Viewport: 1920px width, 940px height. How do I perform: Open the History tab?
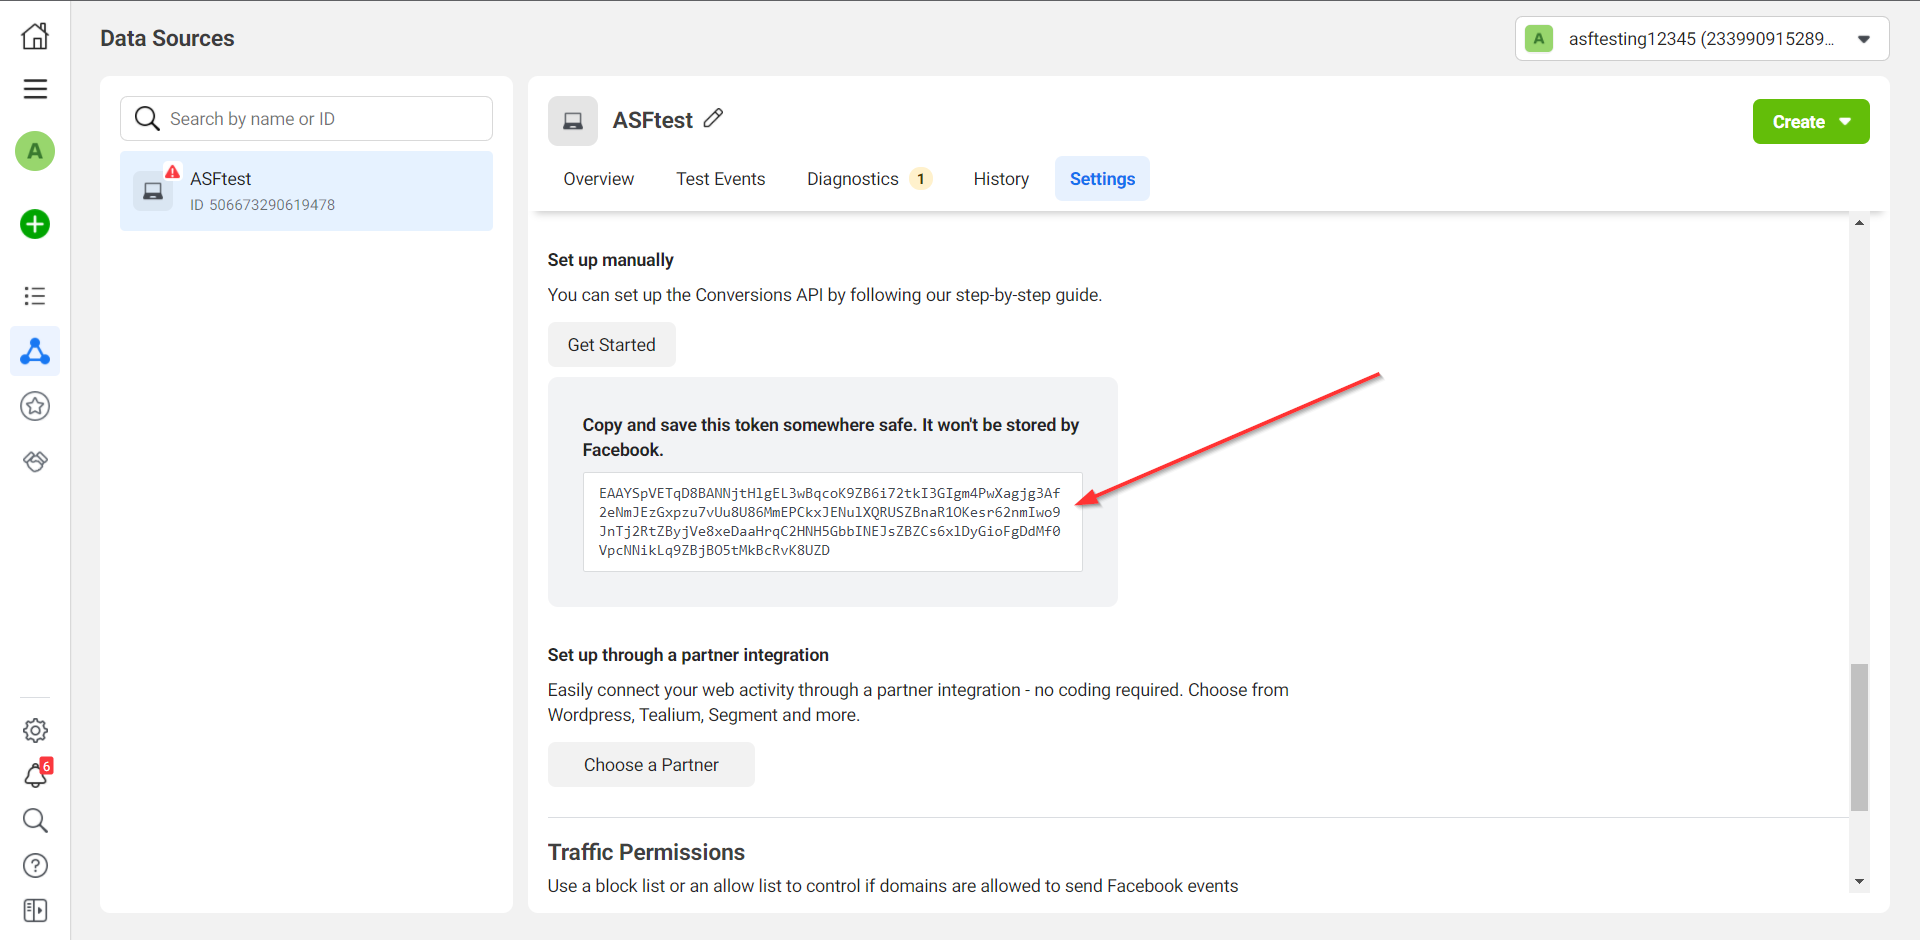coord(1001,179)
